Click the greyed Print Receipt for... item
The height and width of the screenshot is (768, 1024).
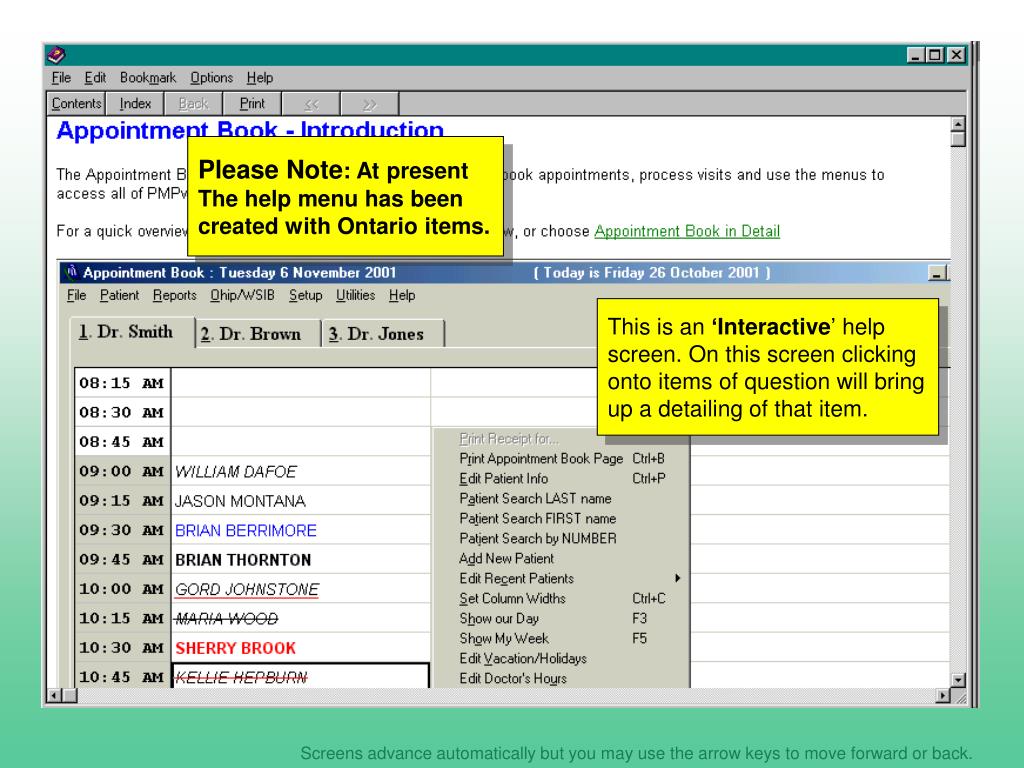(x=509, y=439)
